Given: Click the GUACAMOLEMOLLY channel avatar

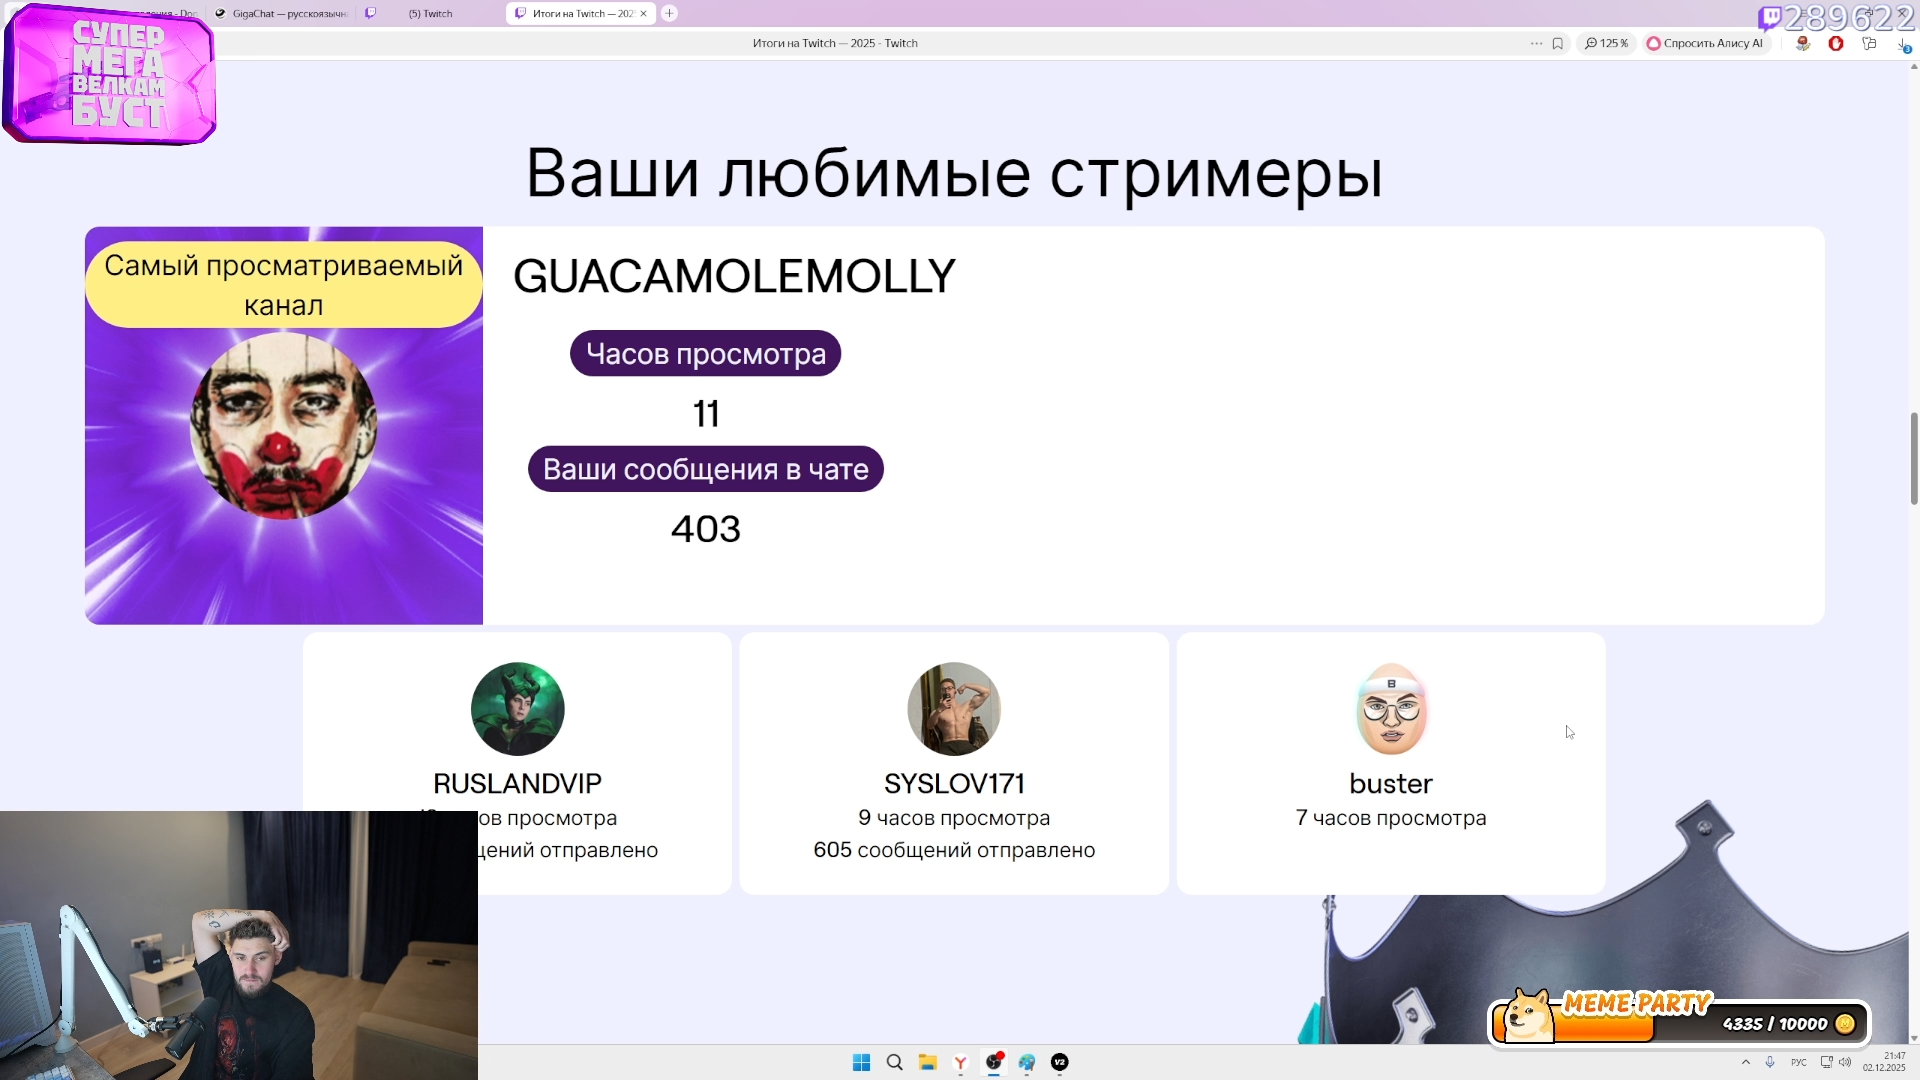Looking at the screenshot, I should [283, 426].
